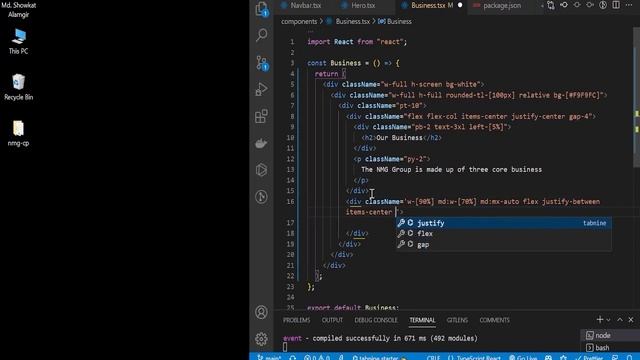Open the editor More Actions ellipsis

pyautogui.click(x=629, y=5)
